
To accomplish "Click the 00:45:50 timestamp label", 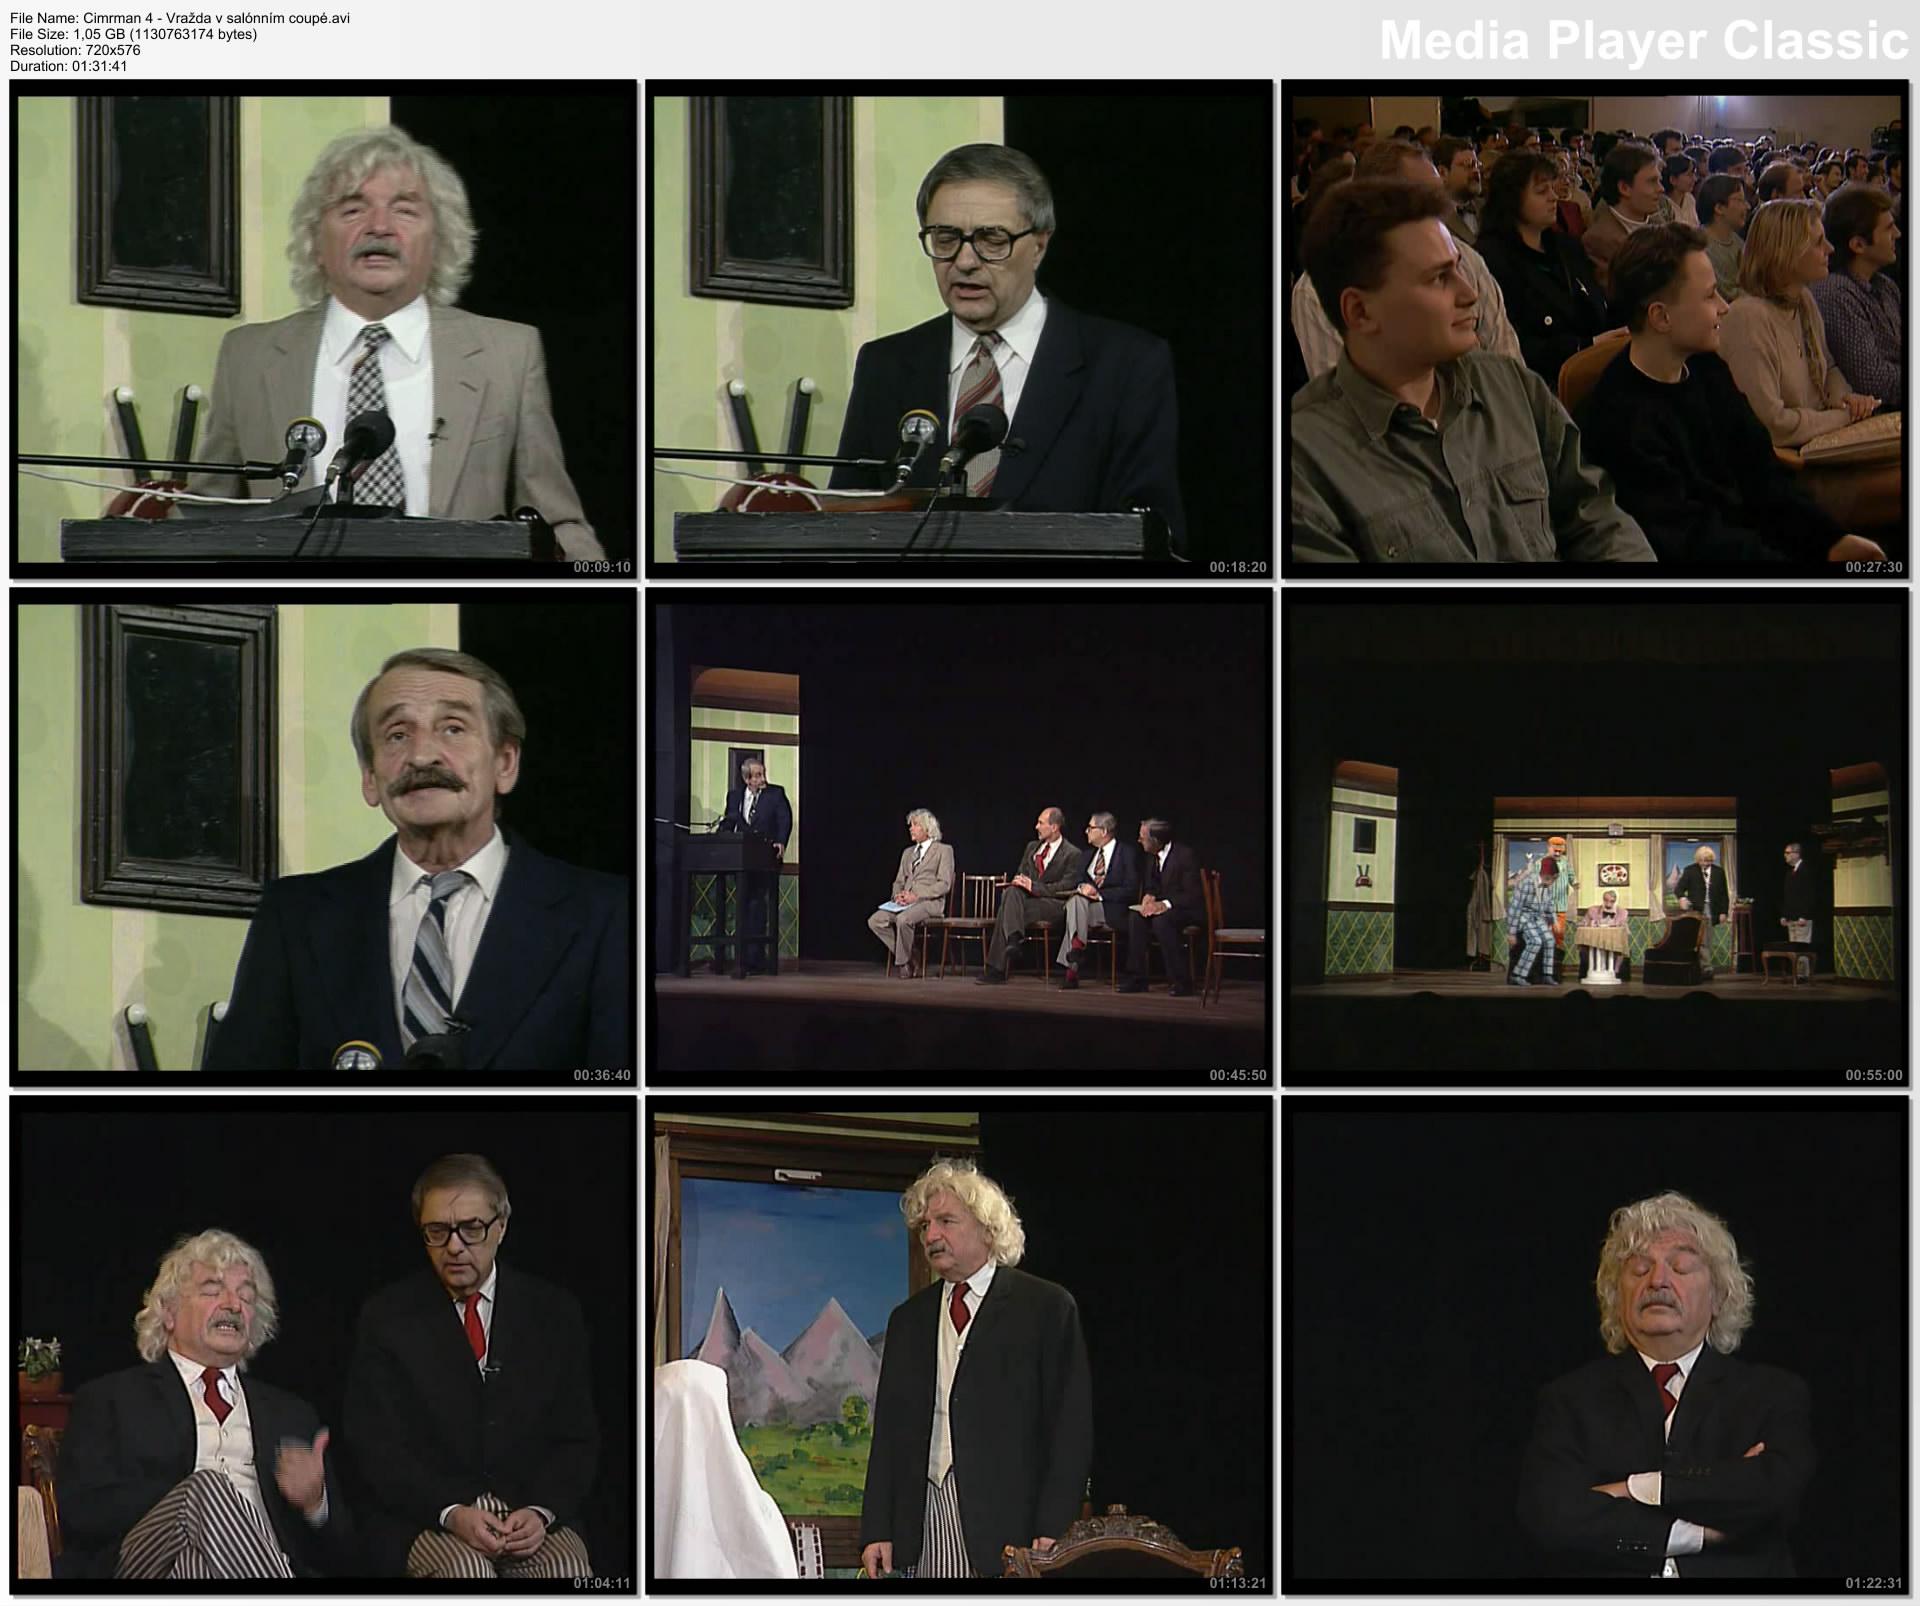I will pyautogui.click(x=1238, y=1075).
